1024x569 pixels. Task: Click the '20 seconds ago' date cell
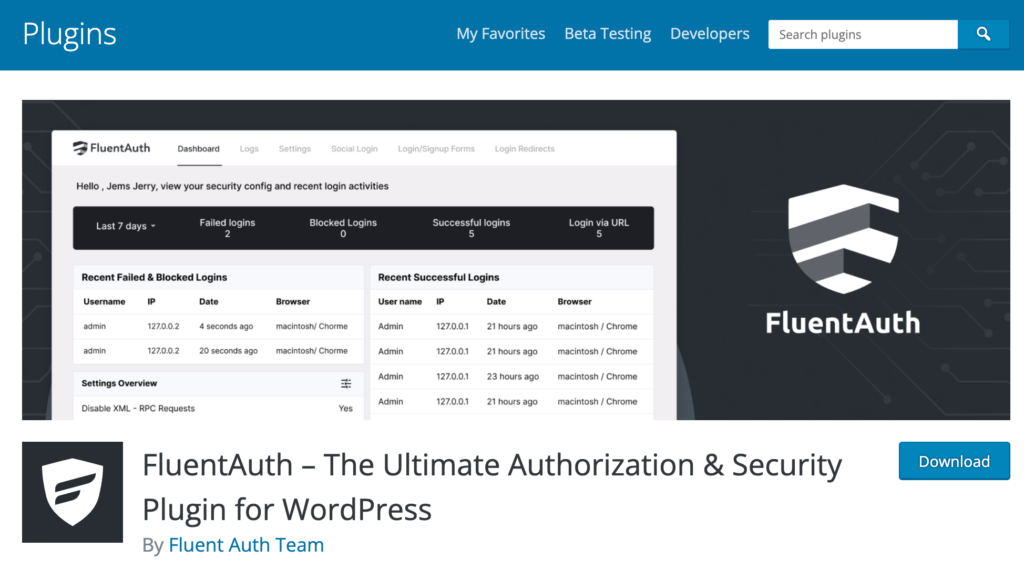229,351
